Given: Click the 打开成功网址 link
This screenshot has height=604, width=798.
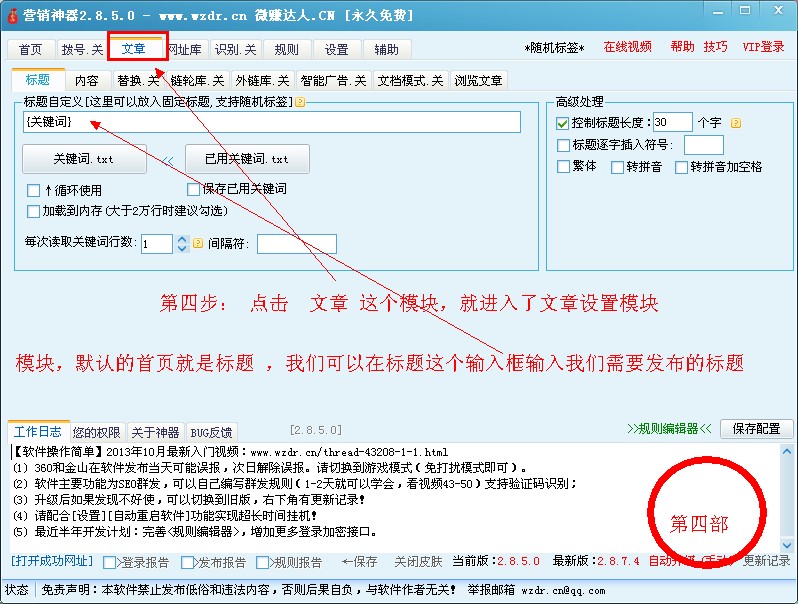Looking at the screenshot, I should (x=52, y=561).
